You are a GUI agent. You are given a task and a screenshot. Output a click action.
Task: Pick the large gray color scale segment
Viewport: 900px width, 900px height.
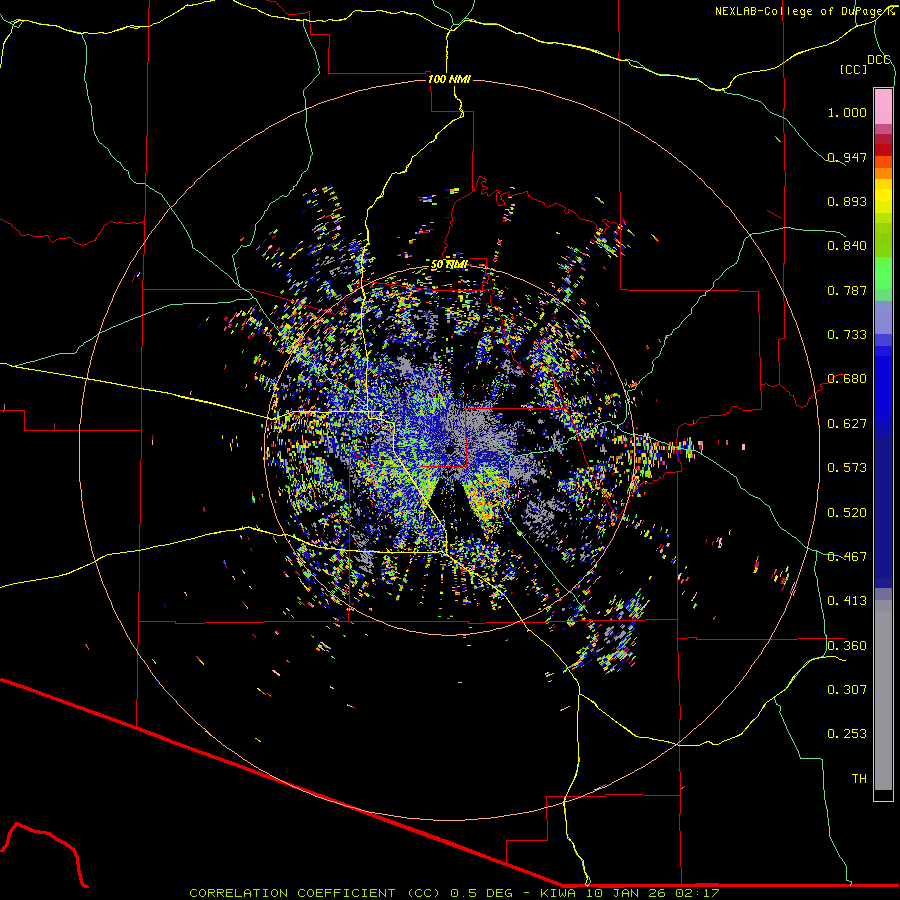tap(883, 695)
